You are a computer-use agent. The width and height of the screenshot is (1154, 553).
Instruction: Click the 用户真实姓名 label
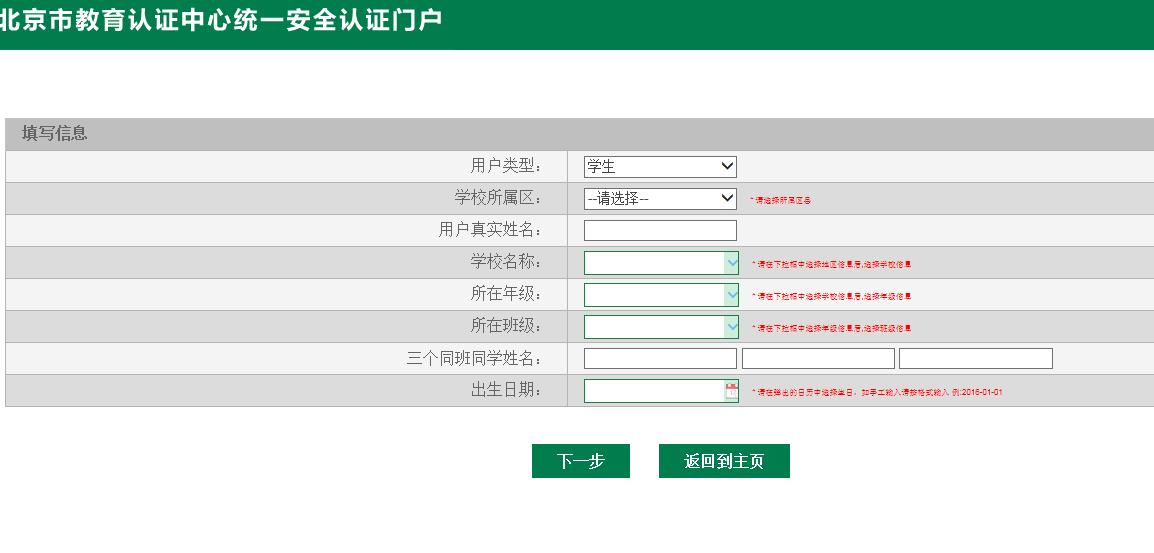490,230
